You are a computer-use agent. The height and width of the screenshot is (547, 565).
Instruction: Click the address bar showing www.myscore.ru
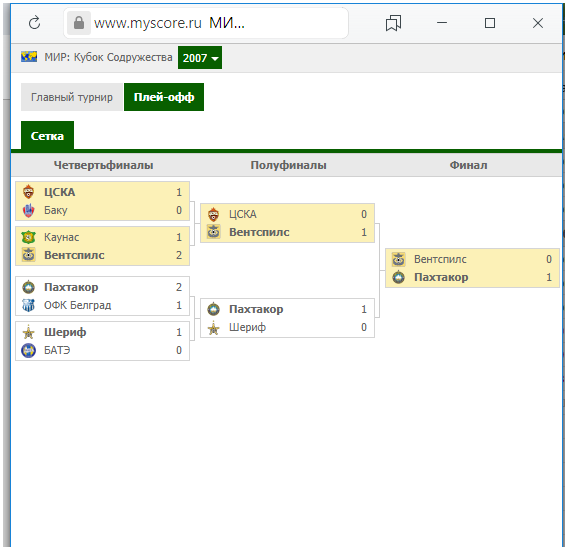tap(206, 23)
